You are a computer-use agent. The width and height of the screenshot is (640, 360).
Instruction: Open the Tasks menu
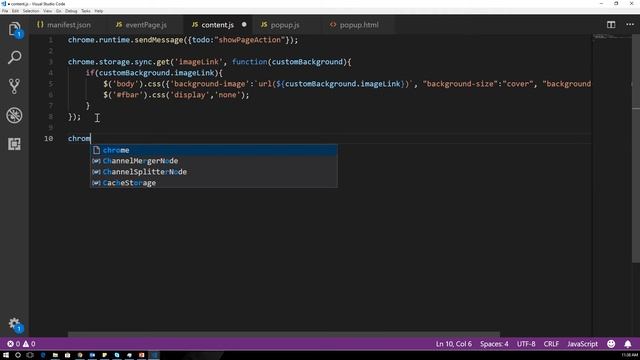point(86,11)
